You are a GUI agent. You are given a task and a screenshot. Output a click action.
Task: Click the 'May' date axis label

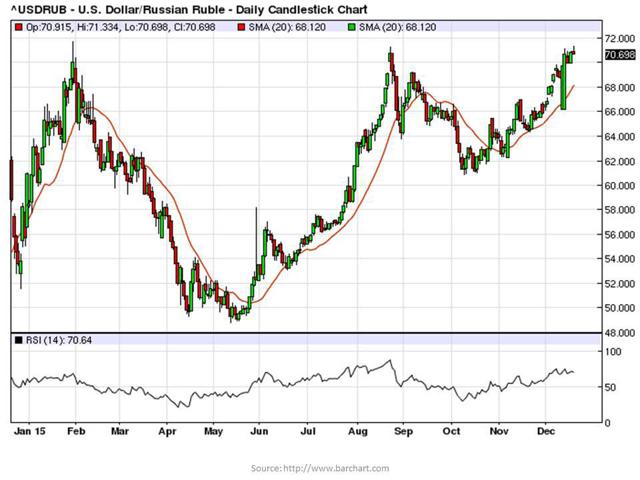click(x=213, y=431)
